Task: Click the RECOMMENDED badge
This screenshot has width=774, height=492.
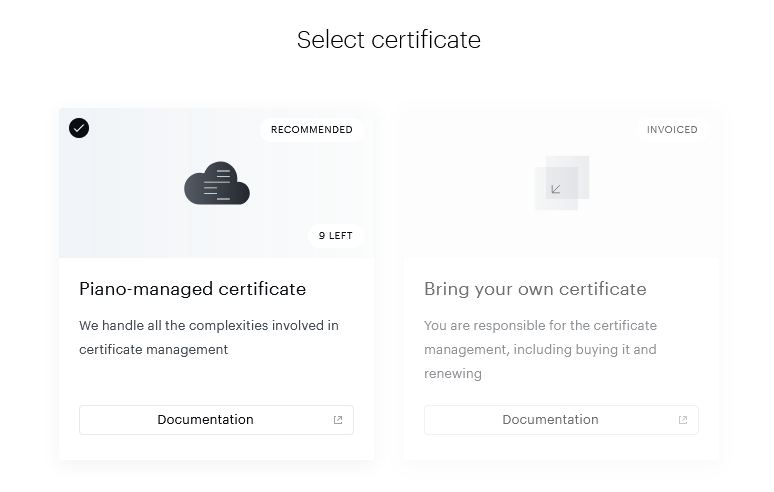Action: coord(311,130)
